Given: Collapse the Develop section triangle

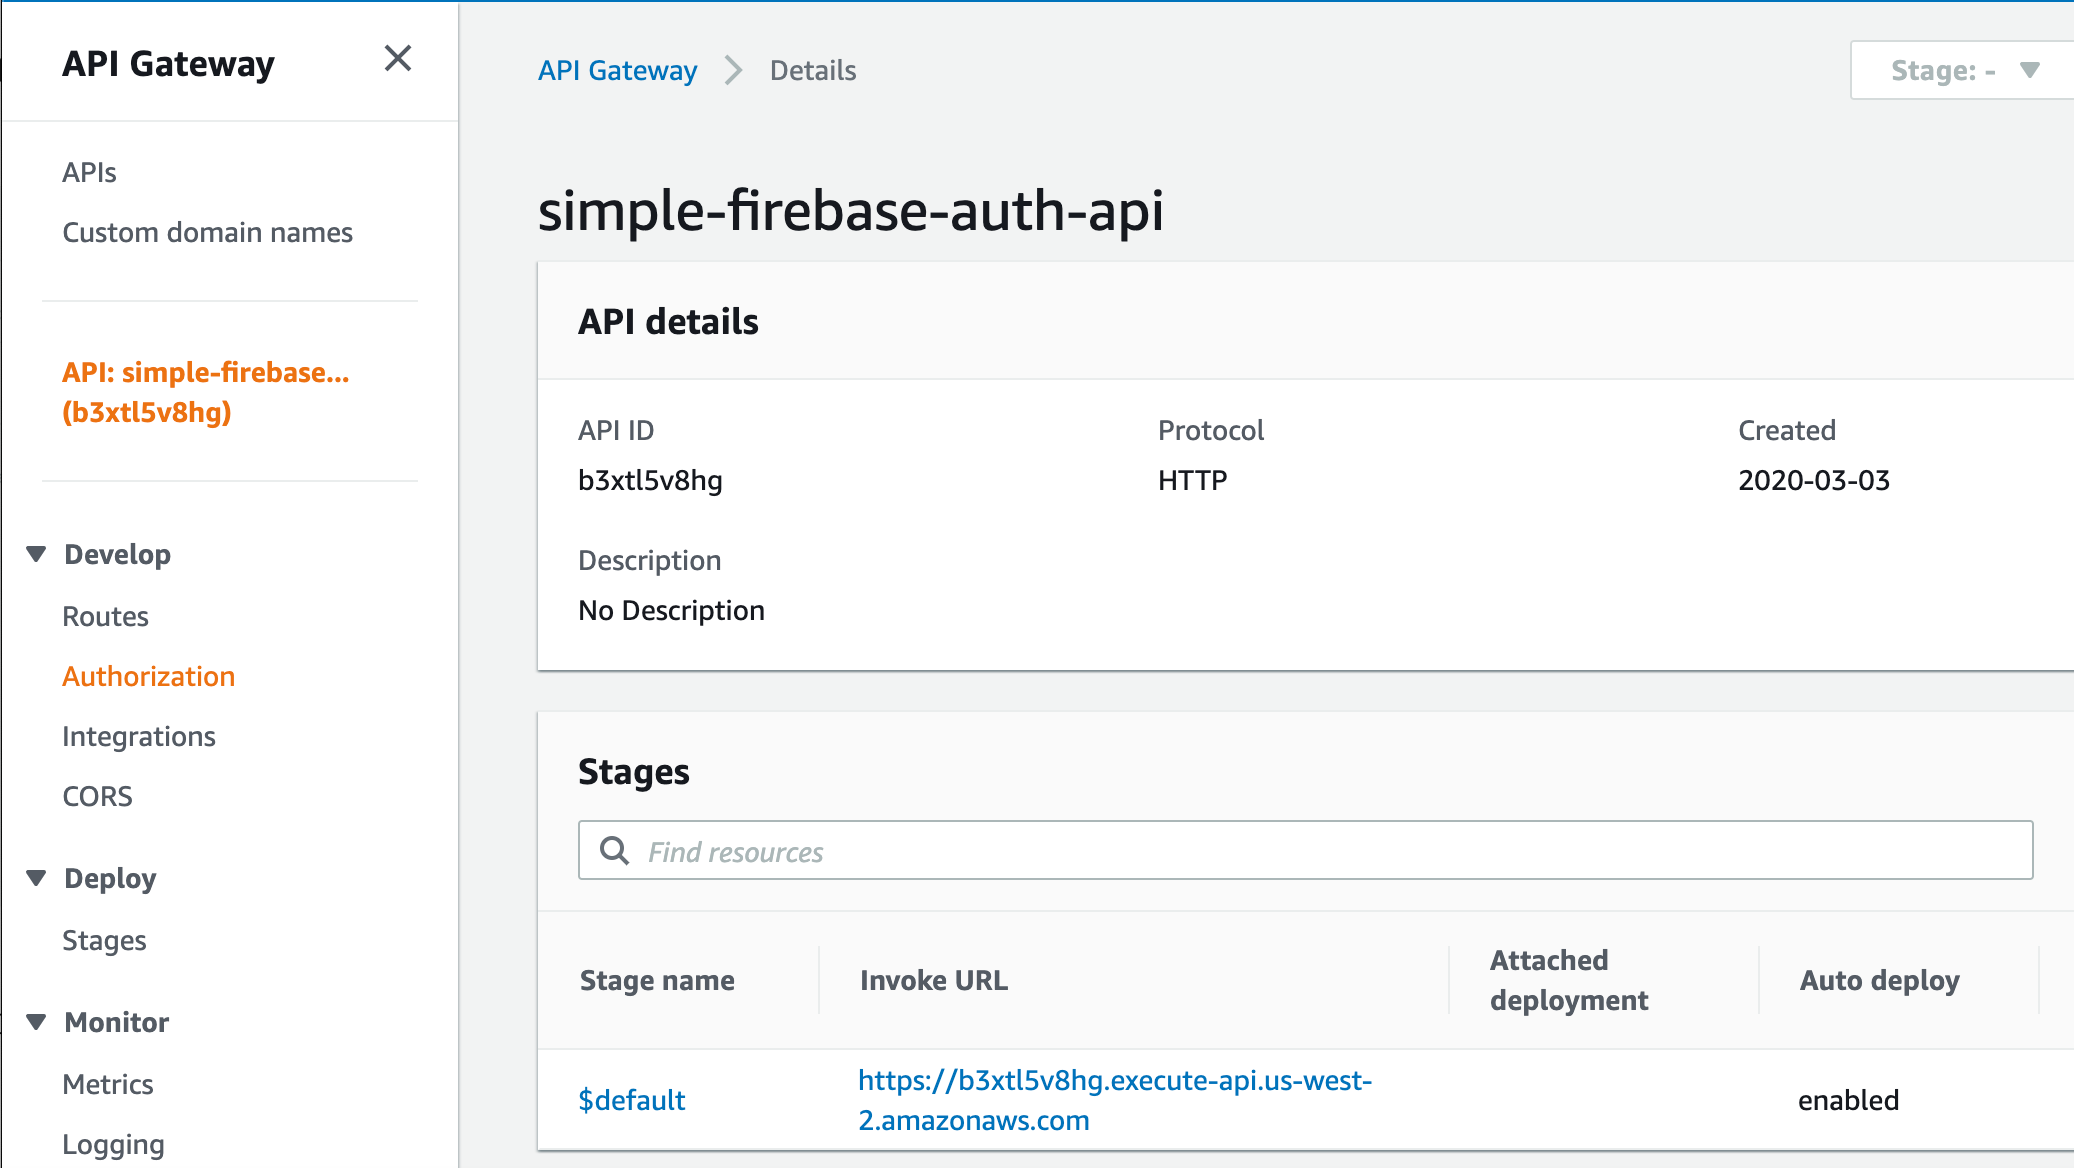Looking at the screenshot, I should (x=37, y=554).
